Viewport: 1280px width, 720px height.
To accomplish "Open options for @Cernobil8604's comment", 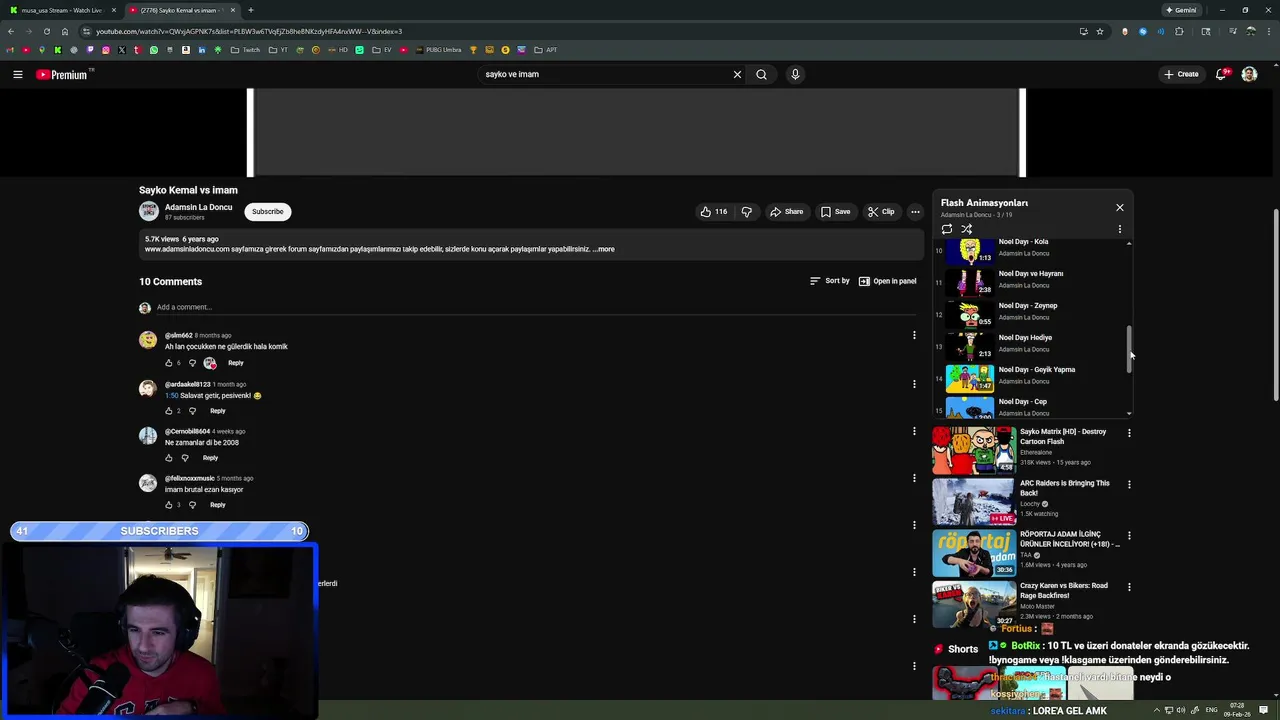I will [914, 431].
